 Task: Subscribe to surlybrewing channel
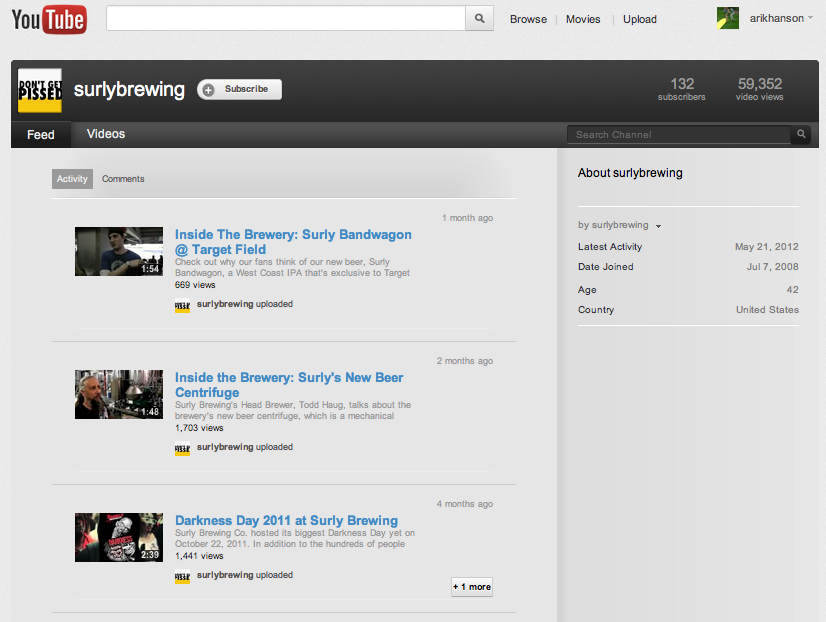(x=240, y=89)
